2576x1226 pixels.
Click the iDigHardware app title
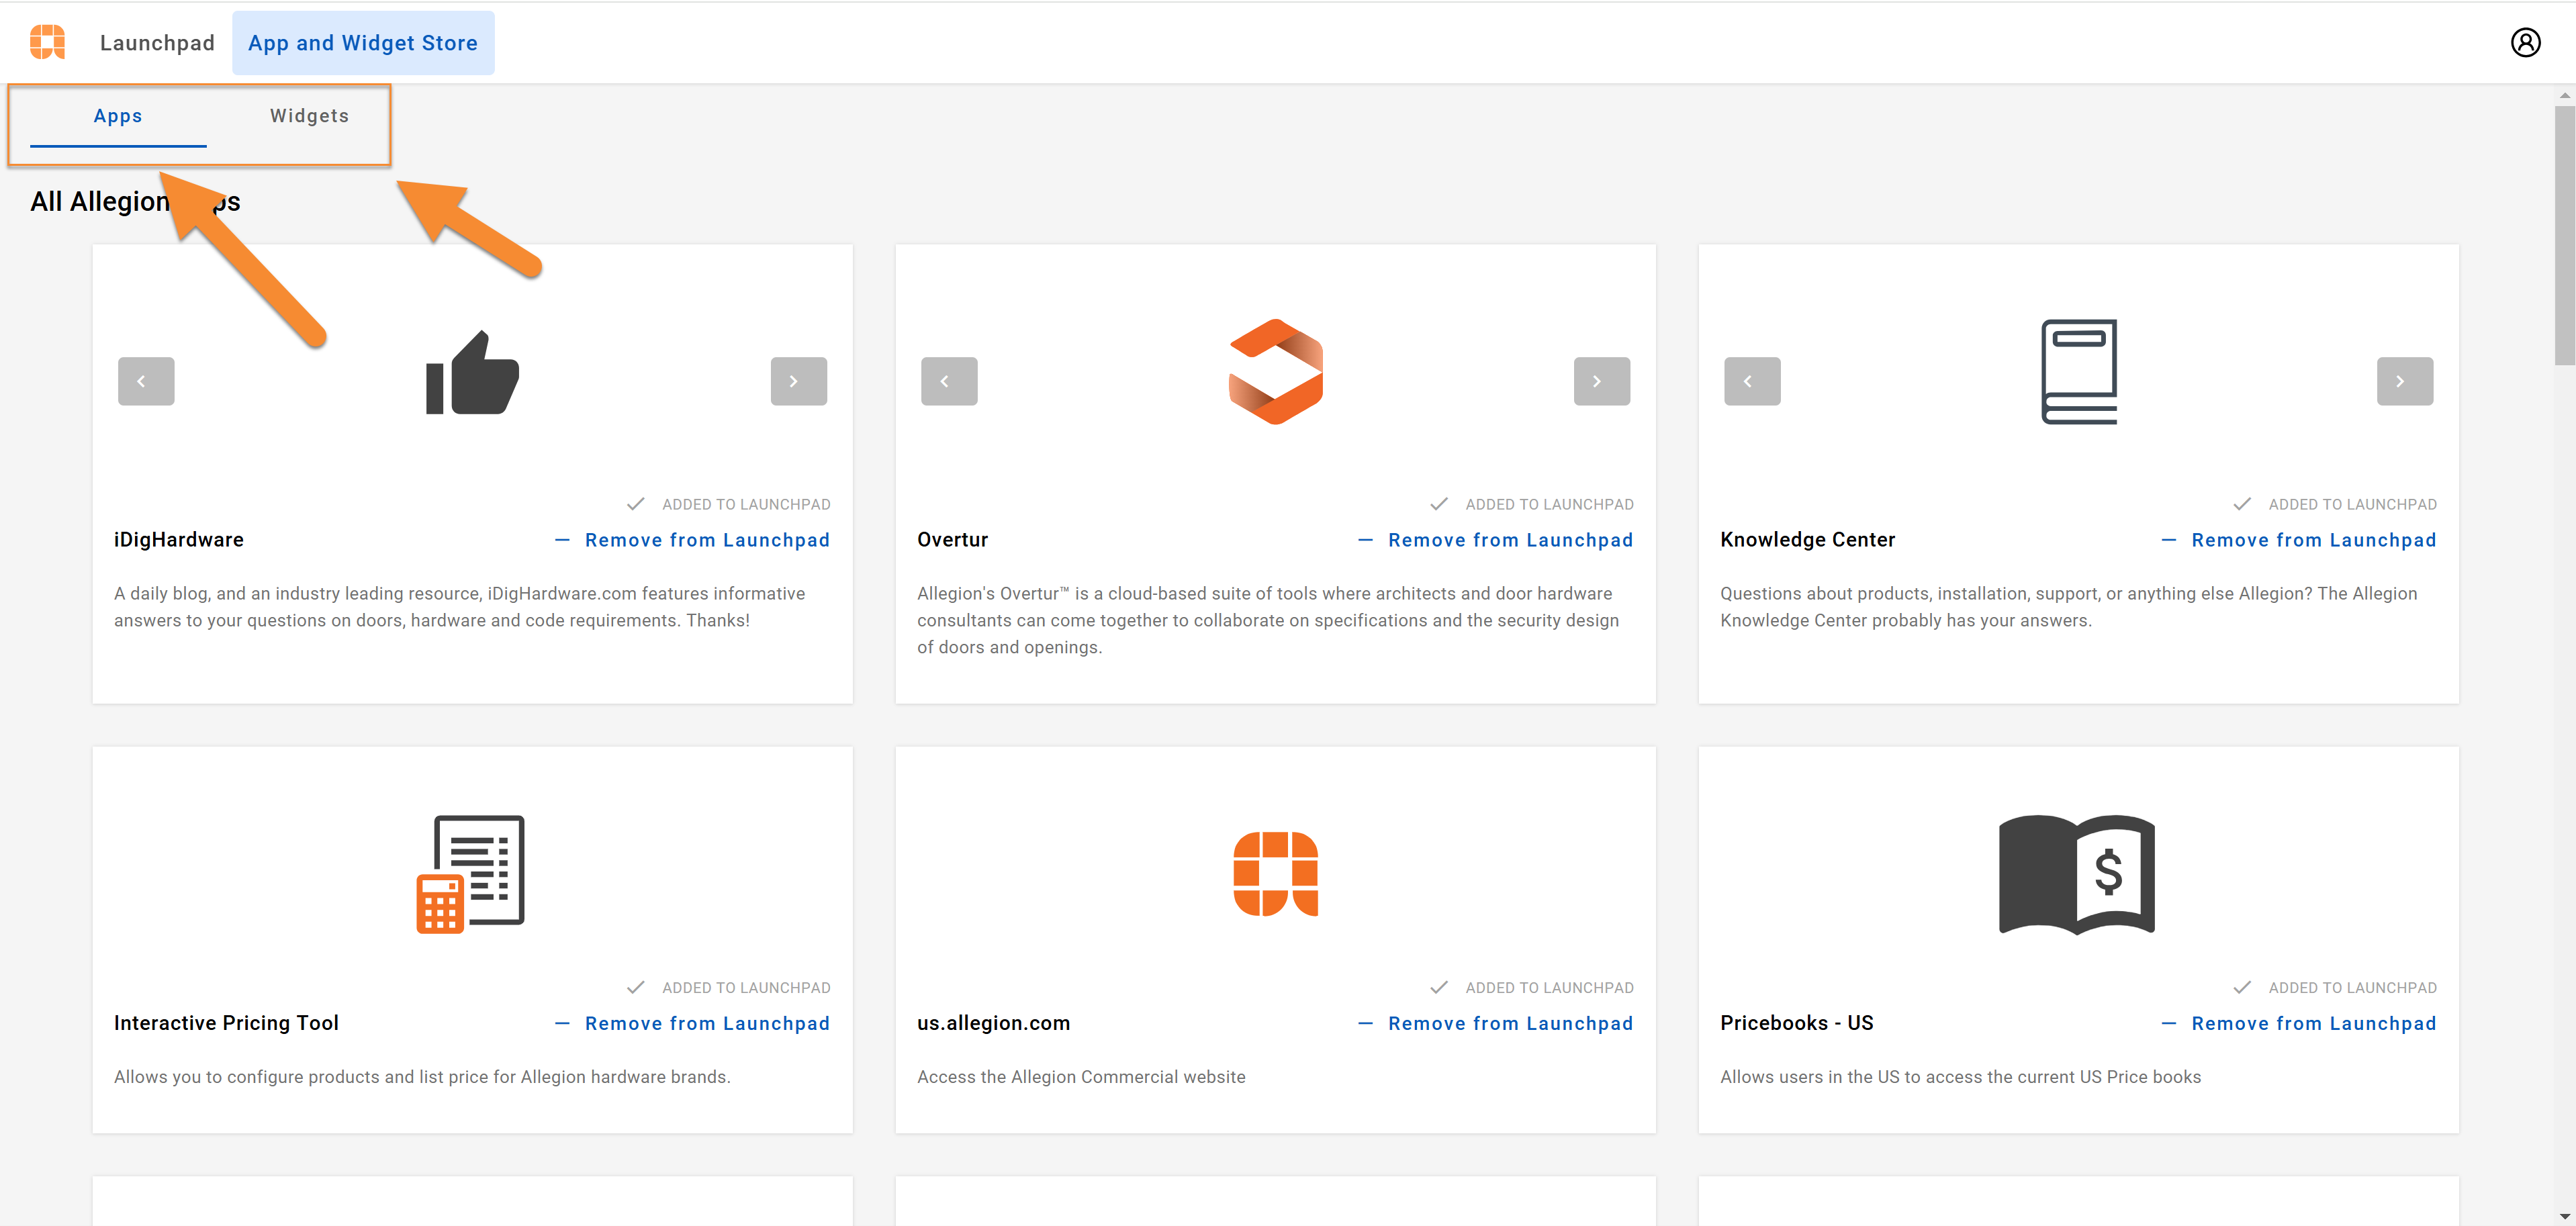click(179, 540)
